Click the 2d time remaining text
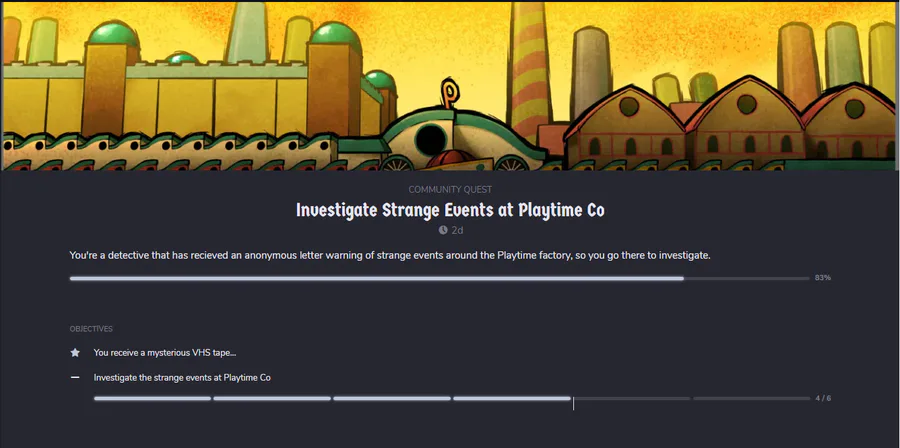 click(457, 230)
